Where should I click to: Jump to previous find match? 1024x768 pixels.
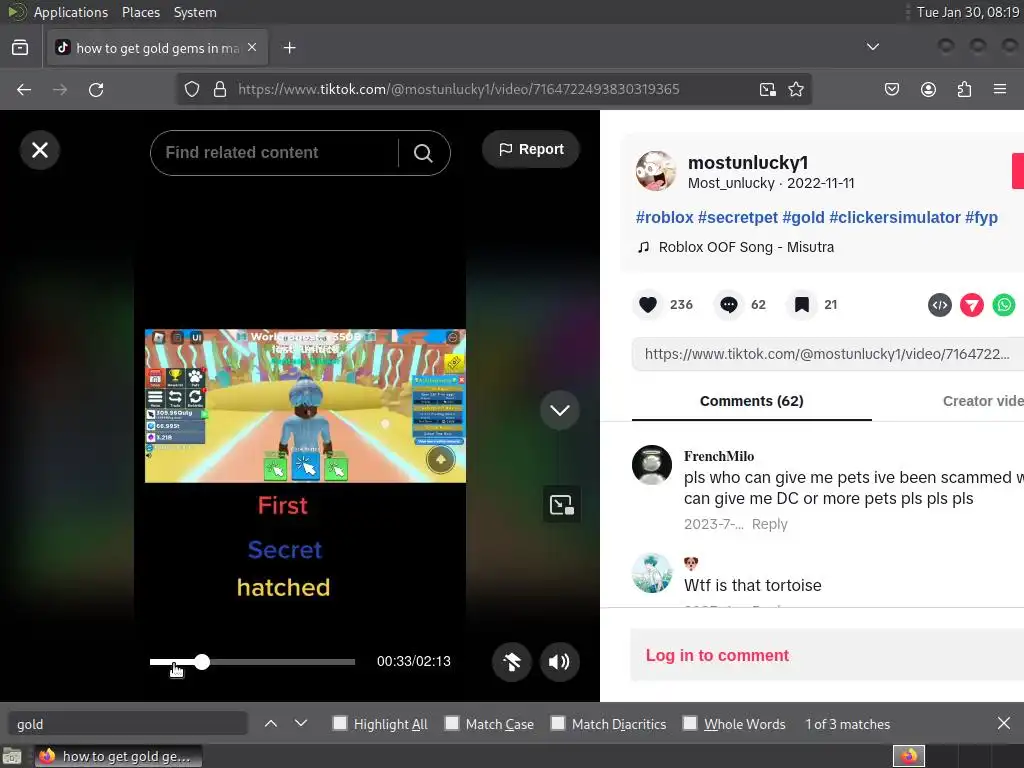[271, 724]
